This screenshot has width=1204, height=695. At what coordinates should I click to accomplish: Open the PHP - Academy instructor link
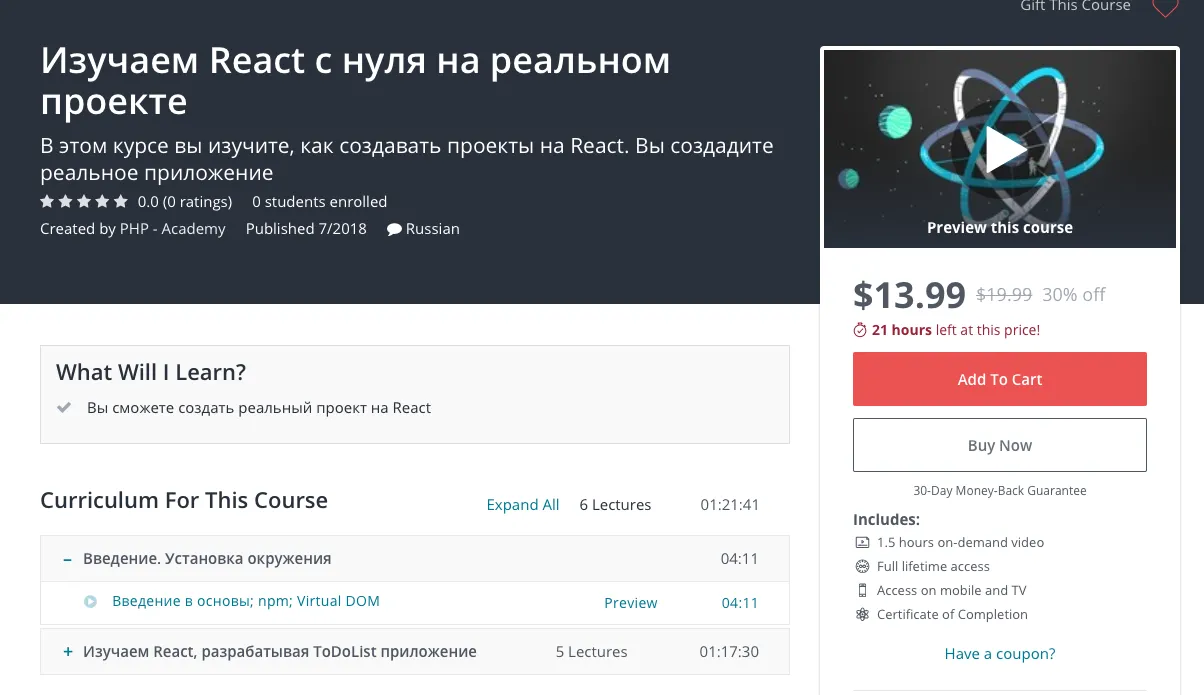172,229
